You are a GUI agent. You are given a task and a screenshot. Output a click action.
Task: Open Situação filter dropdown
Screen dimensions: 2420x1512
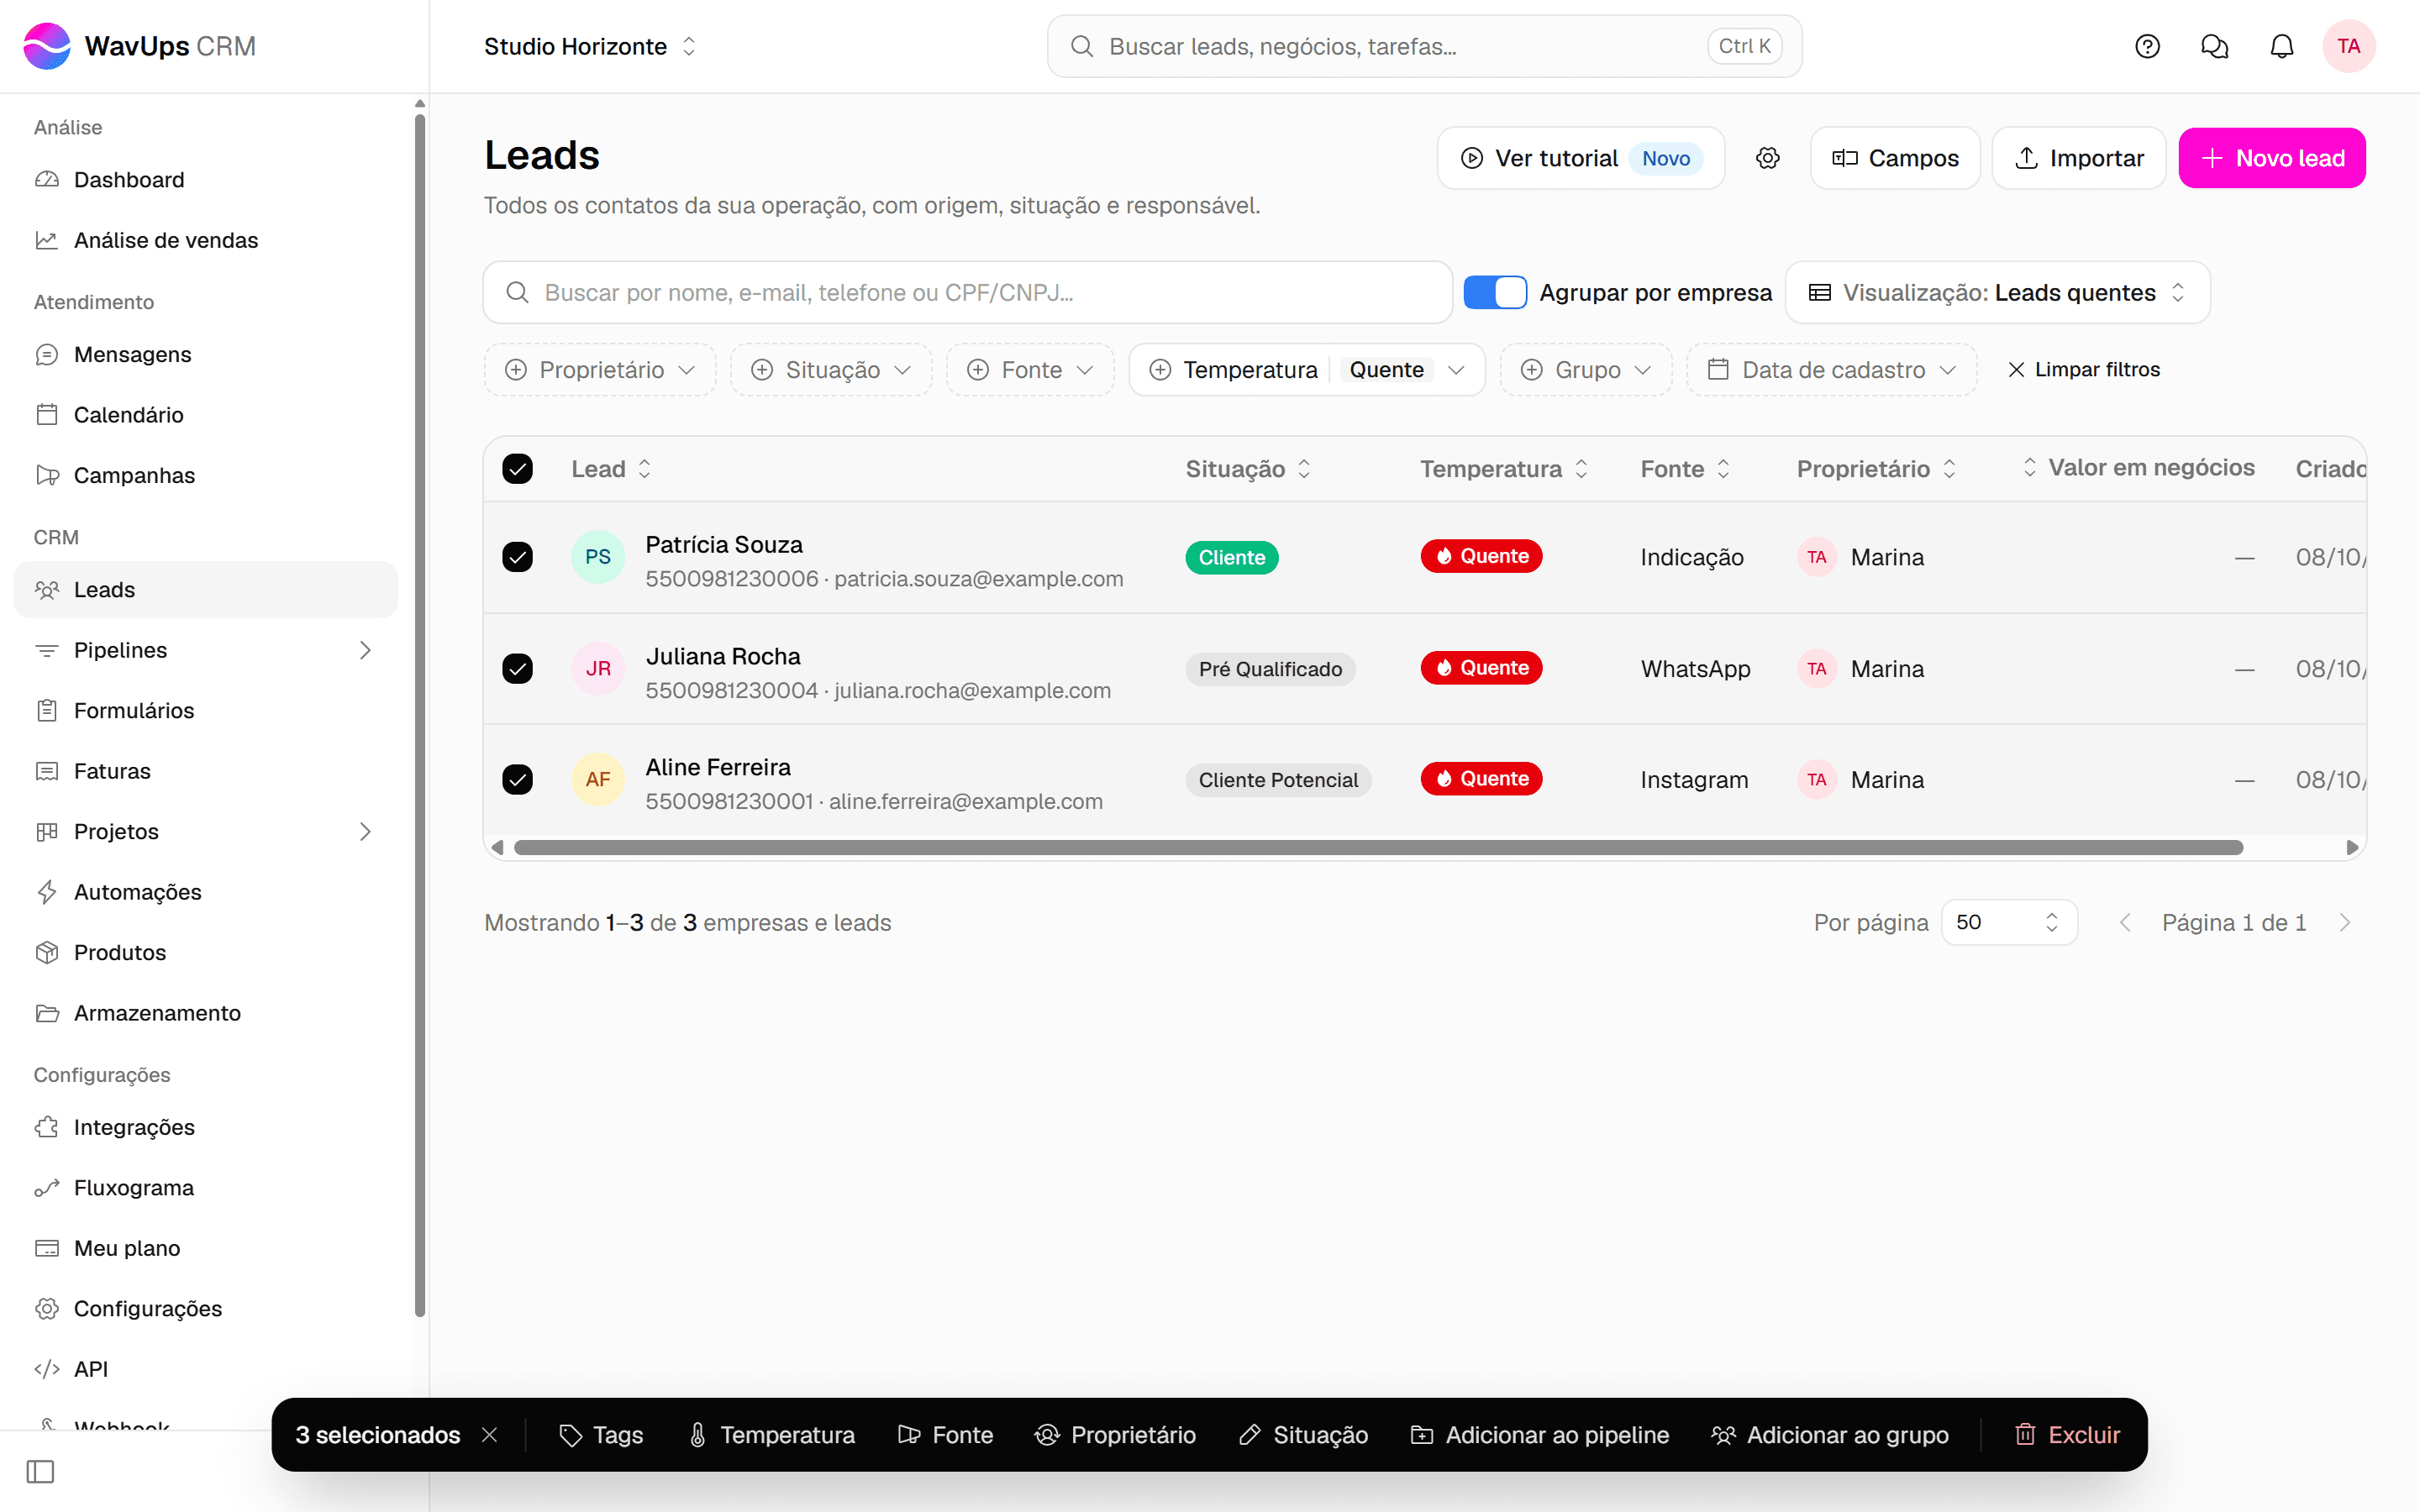click(x=831, y=370)
